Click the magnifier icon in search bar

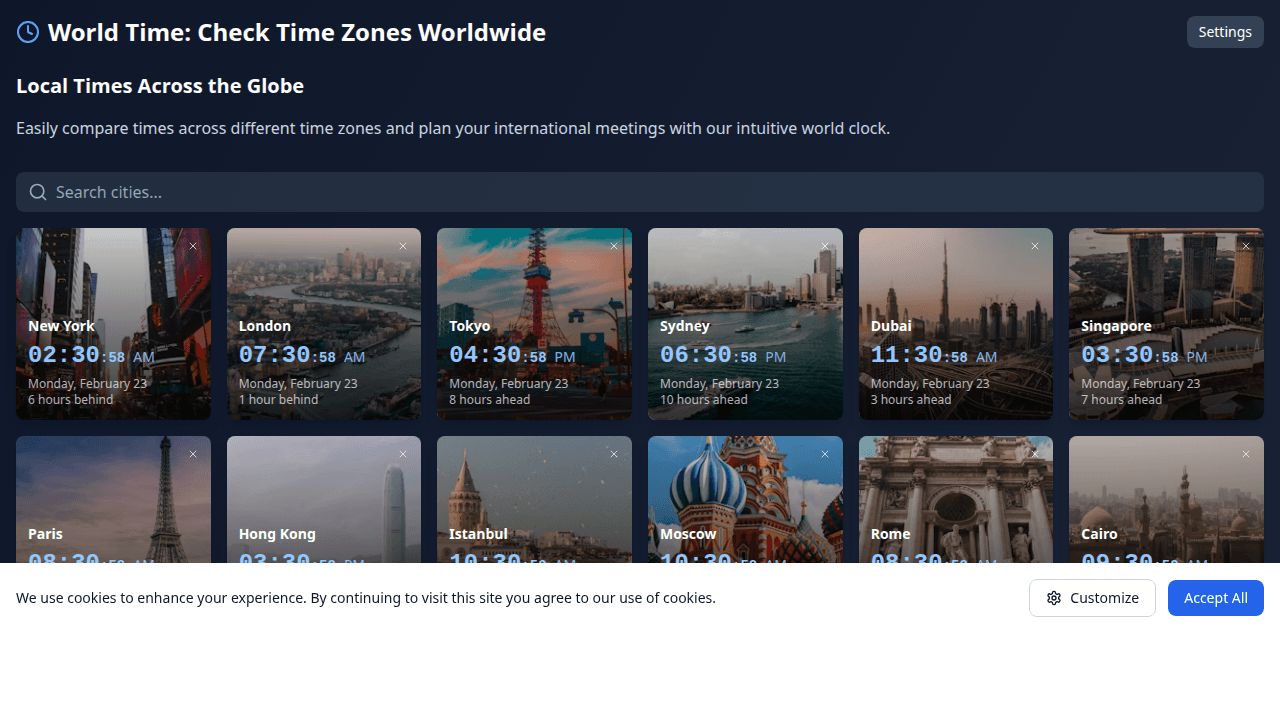tap(38, 191)
